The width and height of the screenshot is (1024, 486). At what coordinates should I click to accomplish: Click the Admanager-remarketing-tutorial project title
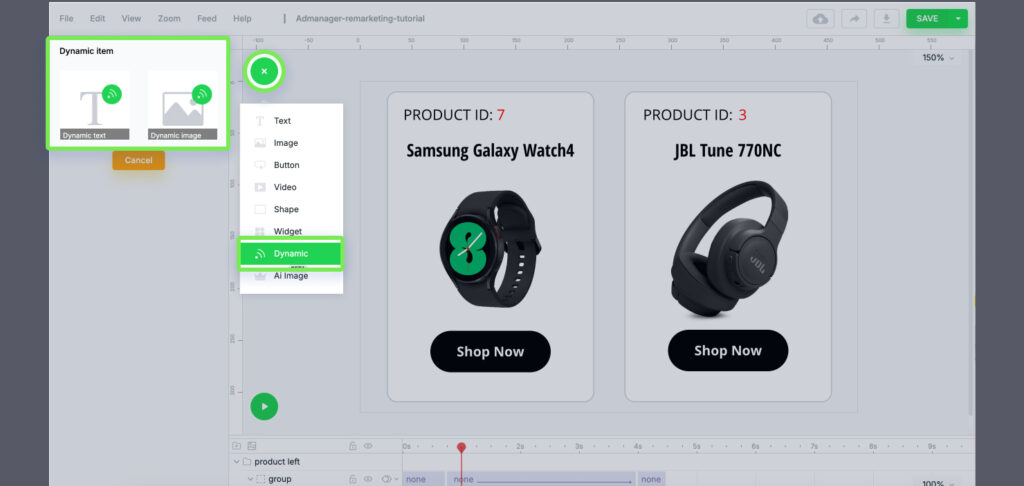point(360,18)
